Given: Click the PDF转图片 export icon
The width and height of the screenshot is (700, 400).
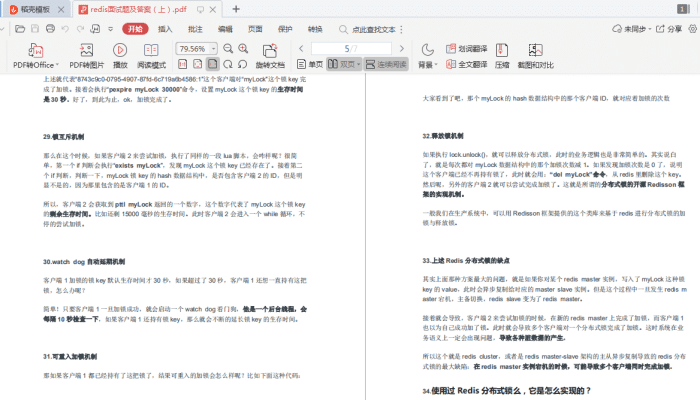Looking at the screenshot, I should coord(86,51).
